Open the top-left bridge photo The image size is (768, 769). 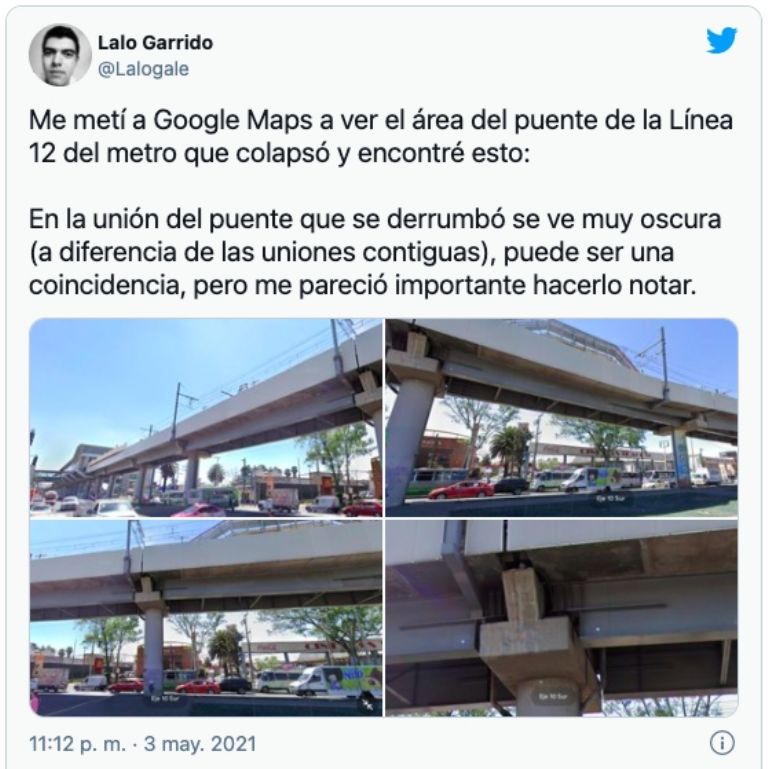pos(206,417)
